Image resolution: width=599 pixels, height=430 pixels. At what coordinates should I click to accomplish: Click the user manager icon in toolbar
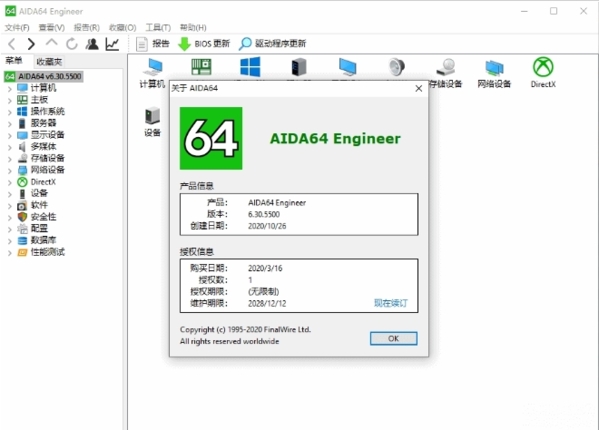pyautogui.click(x=92, y=44)
